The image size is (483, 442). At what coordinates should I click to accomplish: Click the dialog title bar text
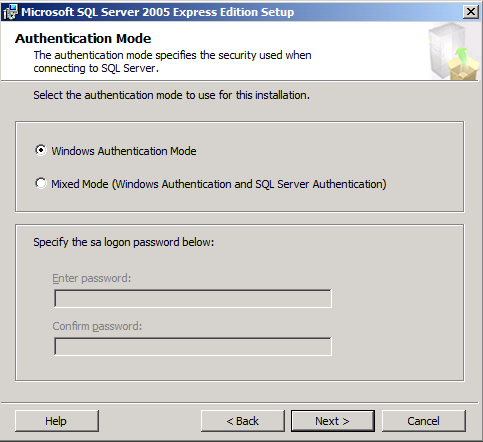[x=158, y=12]
